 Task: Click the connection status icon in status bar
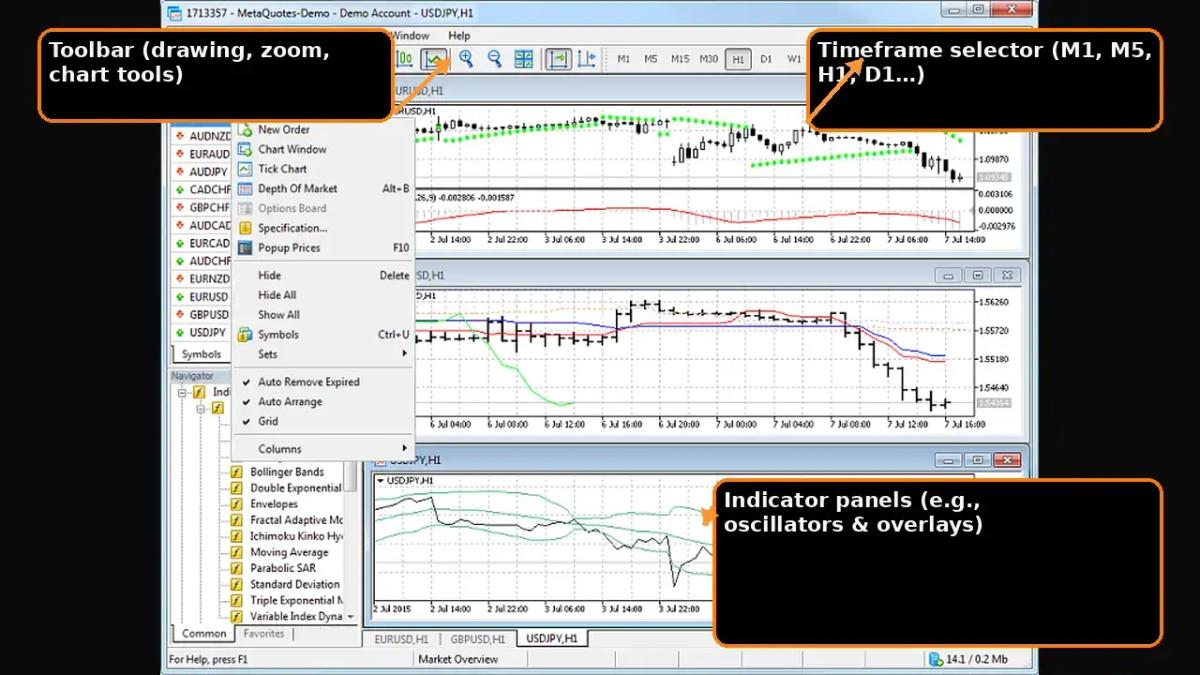point(935,659)
